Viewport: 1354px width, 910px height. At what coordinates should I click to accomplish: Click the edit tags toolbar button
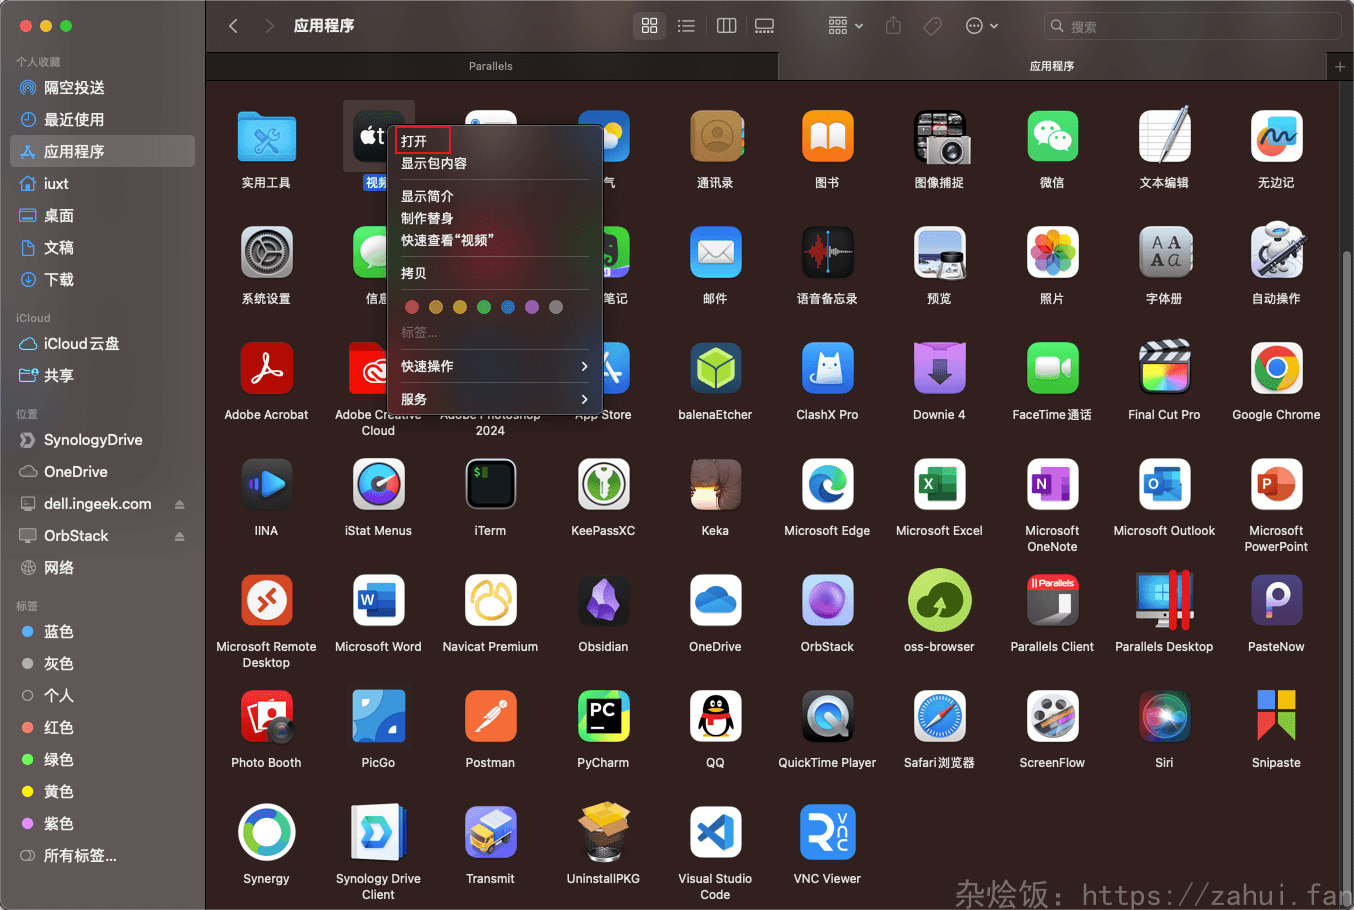tap(933, 26)
